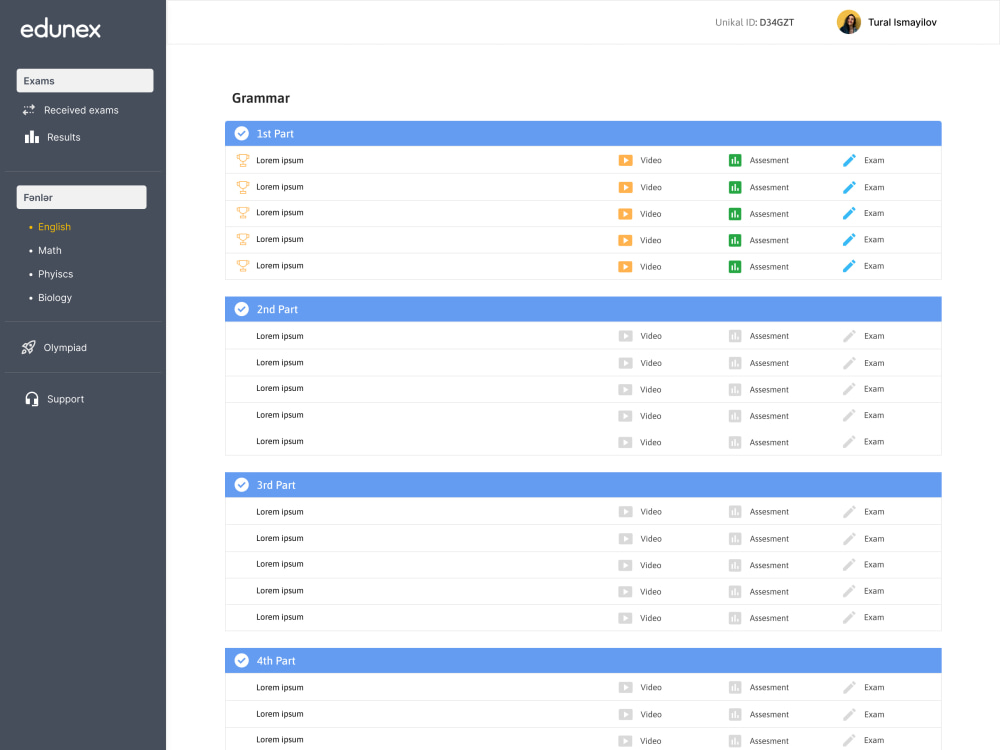
Task: Open Olympiad via the rocket icon
Action: pos(28,348)
